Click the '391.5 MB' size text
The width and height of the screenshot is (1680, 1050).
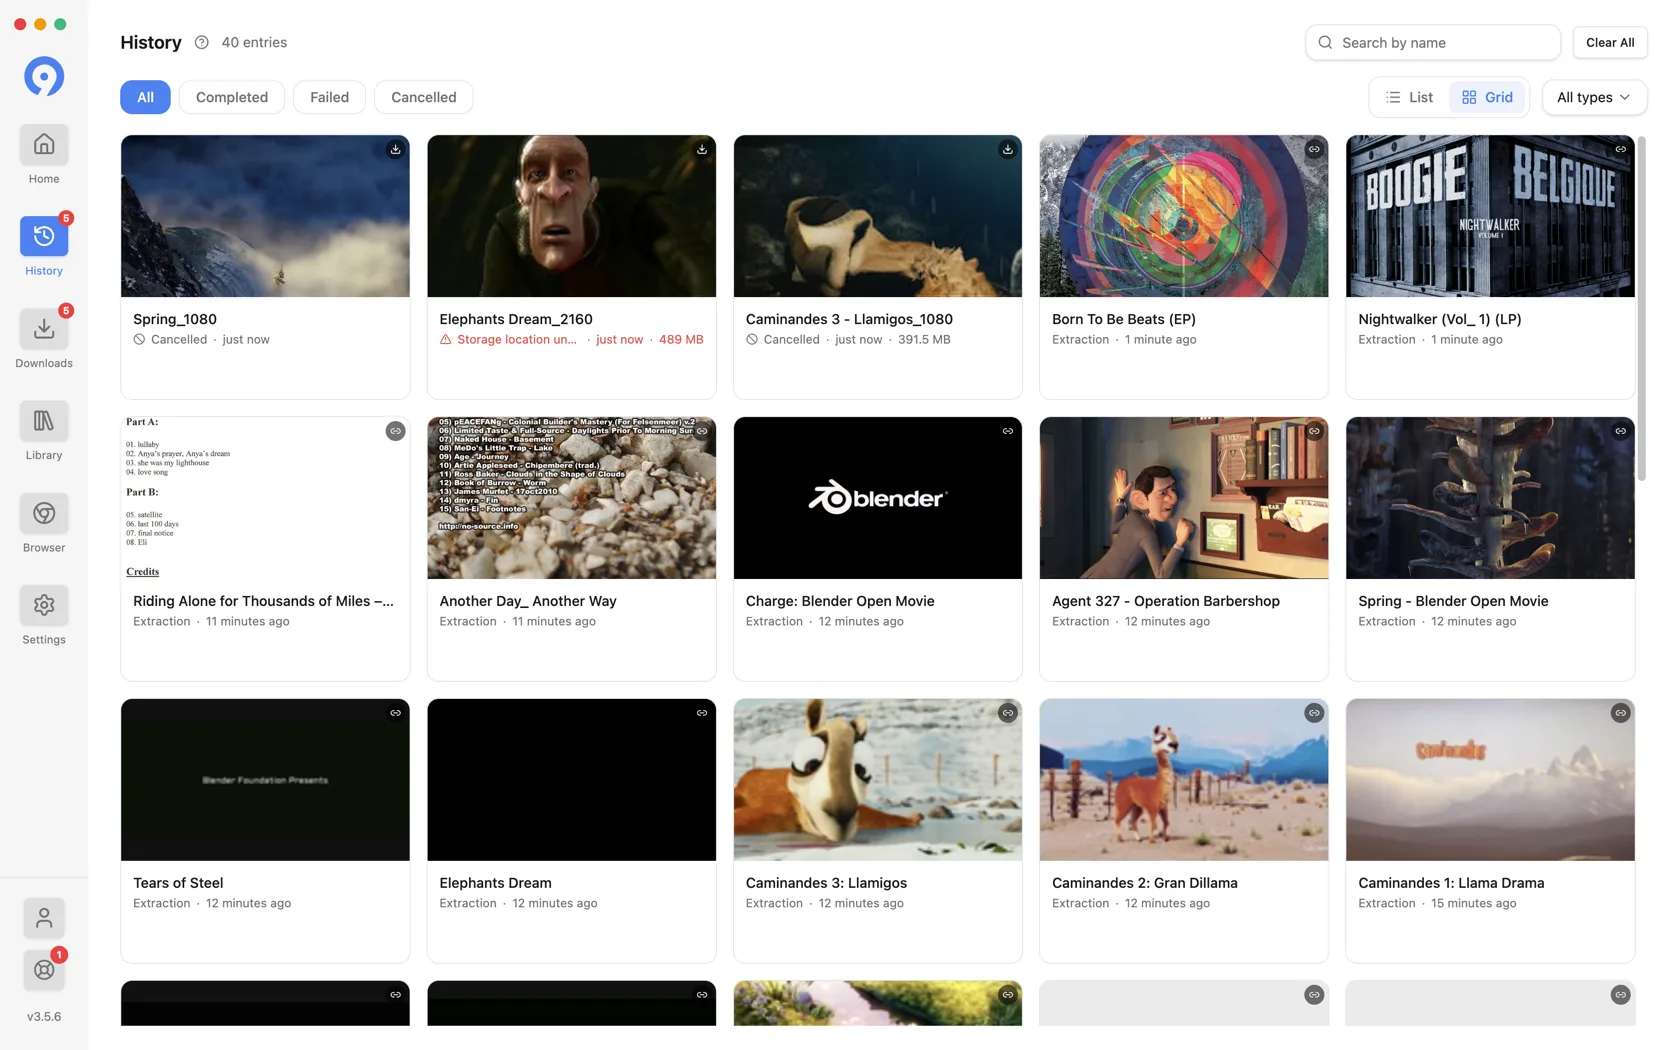924,340
